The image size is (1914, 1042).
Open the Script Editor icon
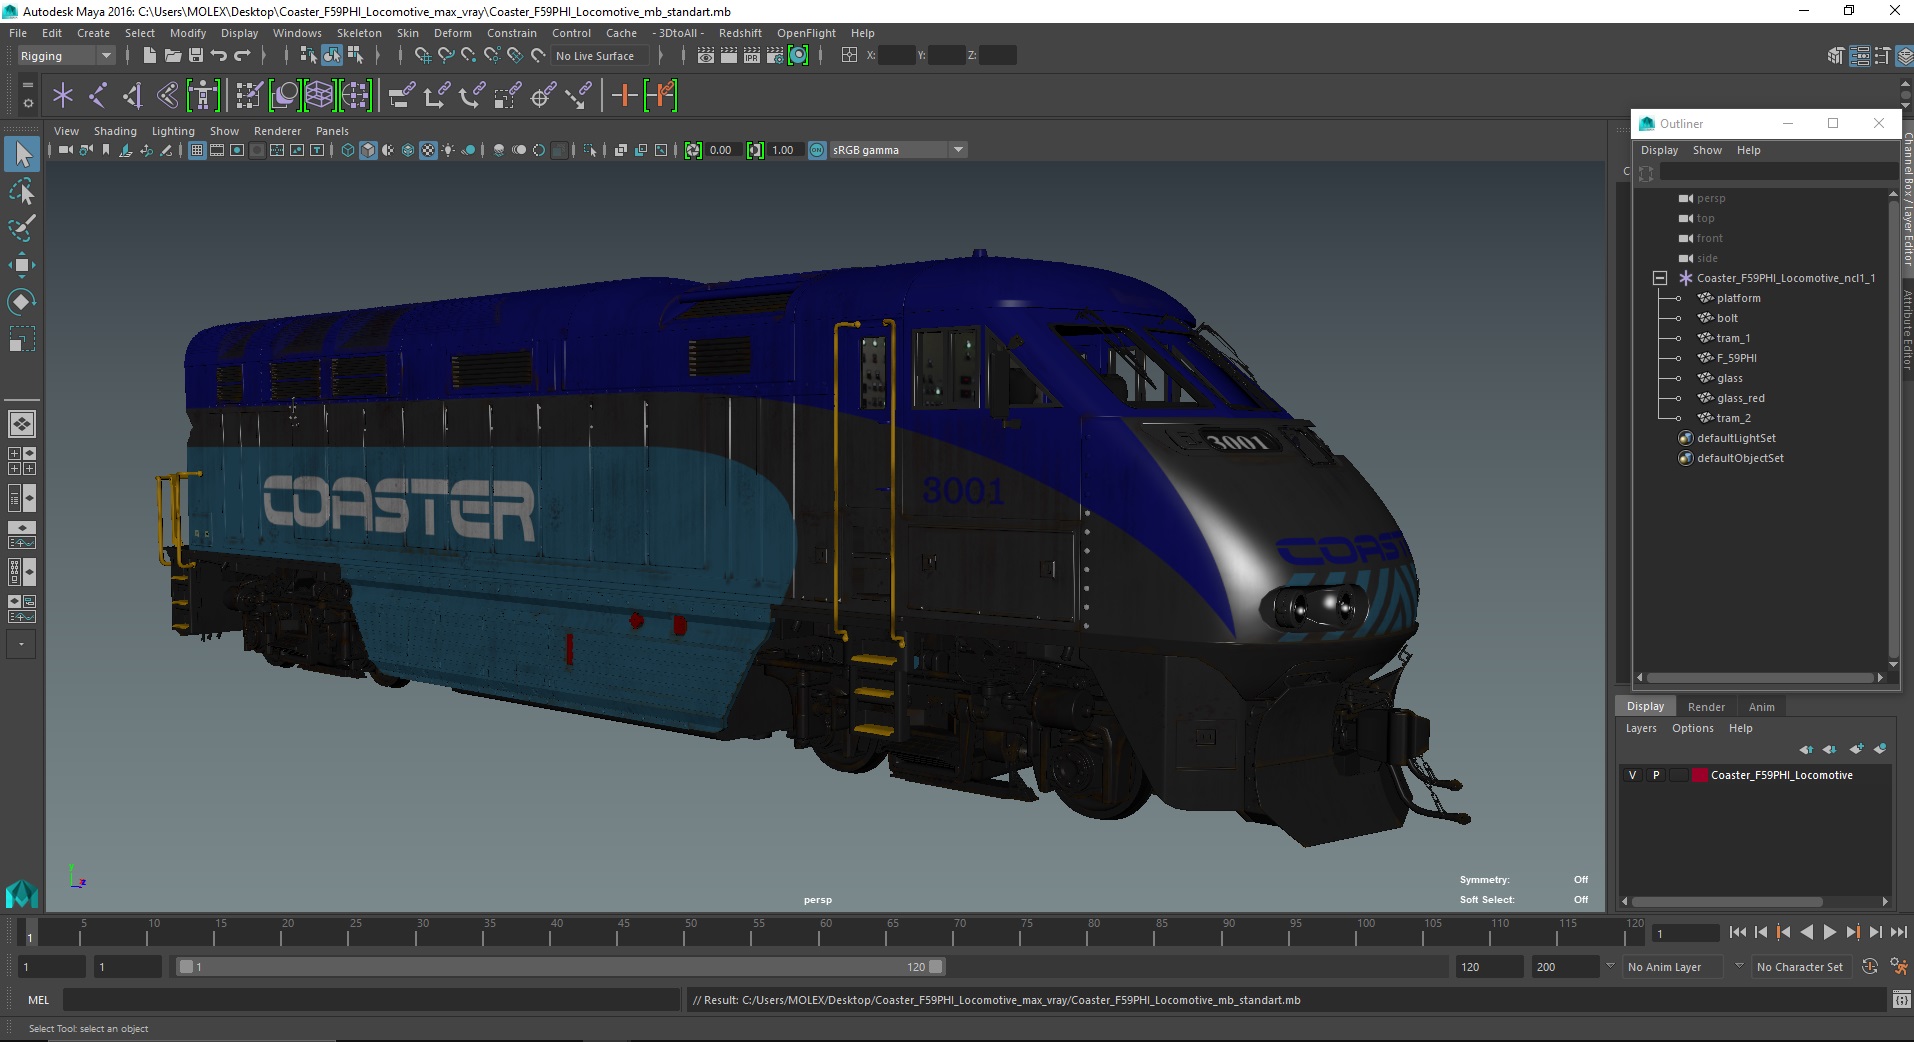pos(1901,1000)
